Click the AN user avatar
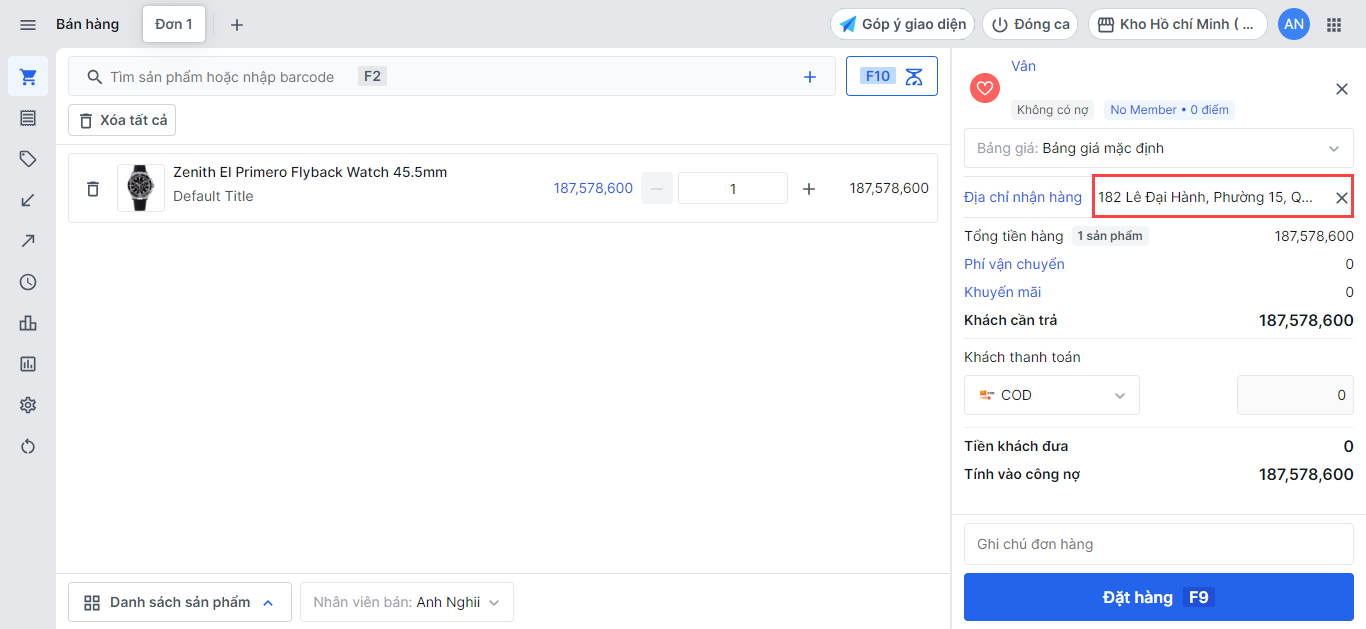The width and height of the screenshot is (1366, 629). (1294, 24)
